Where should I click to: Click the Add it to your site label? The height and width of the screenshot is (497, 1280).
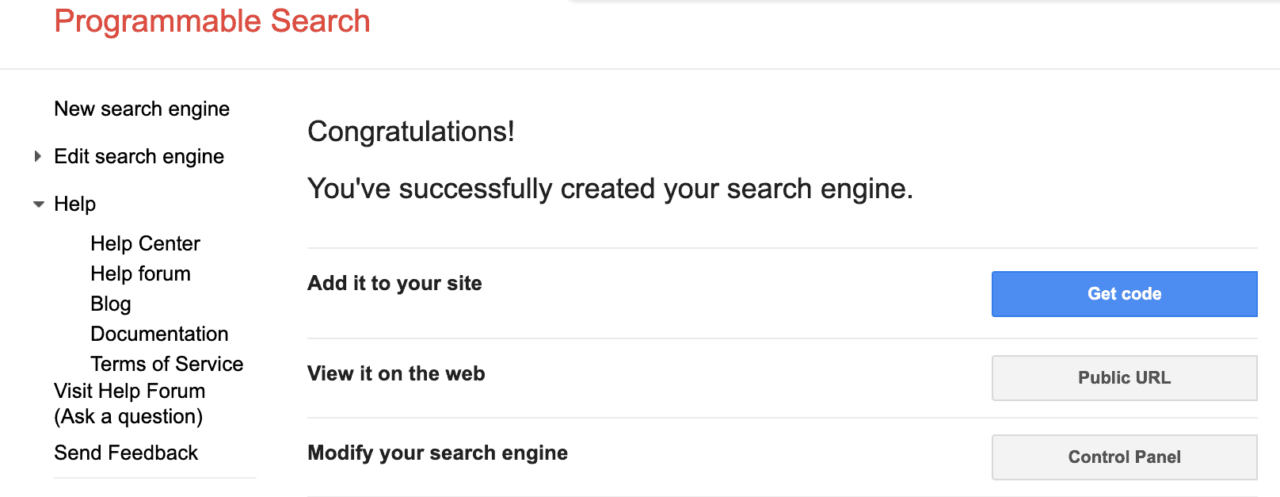(x=395, y=284)
